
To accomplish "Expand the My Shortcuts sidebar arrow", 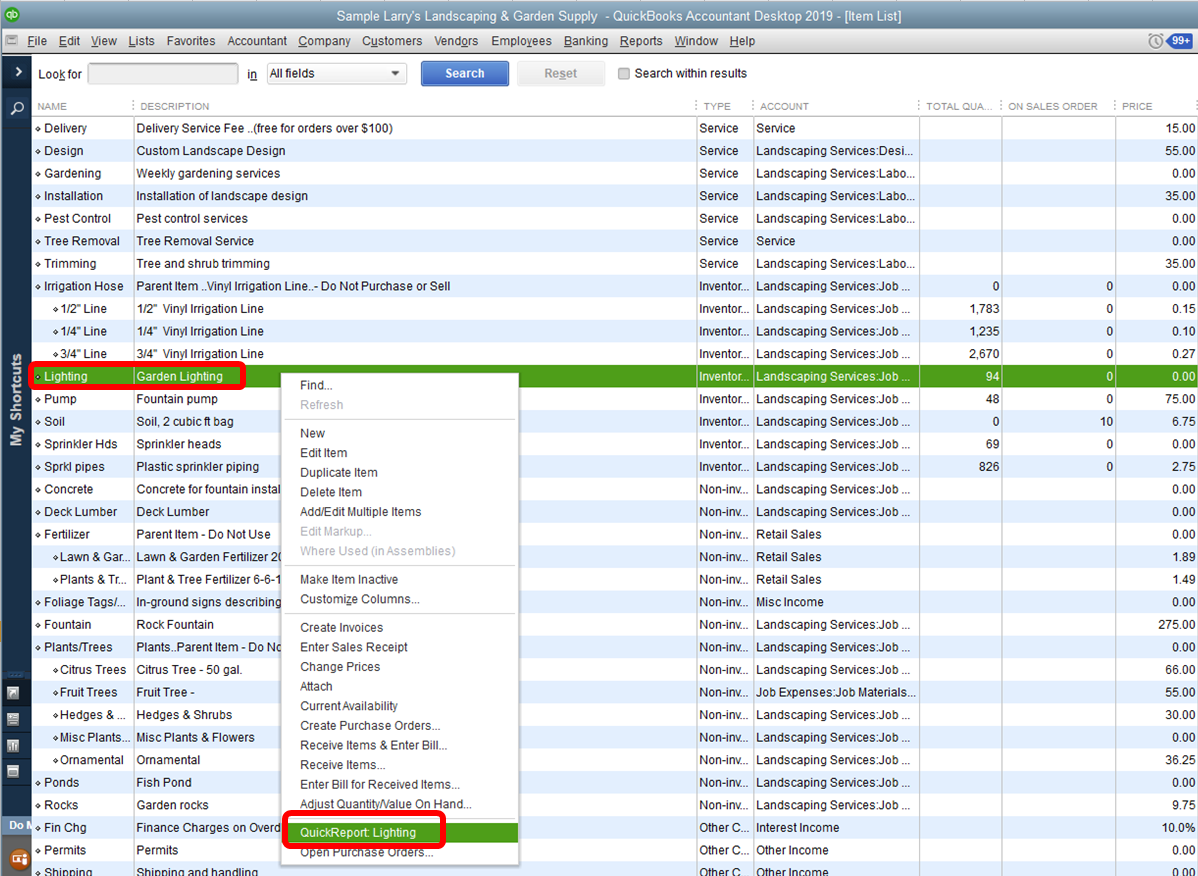I will point(17,72).
